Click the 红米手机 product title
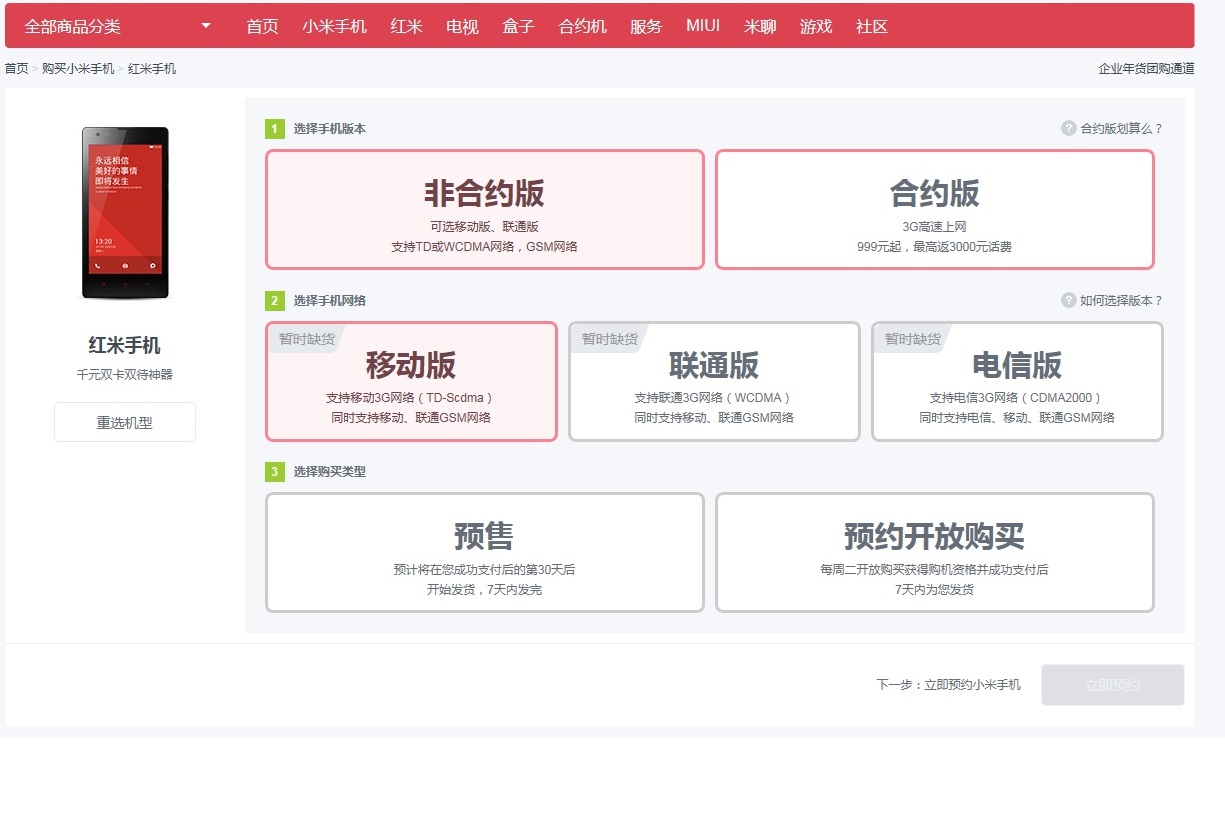The width and height of the screenshot is (1225, 832). 125,346
